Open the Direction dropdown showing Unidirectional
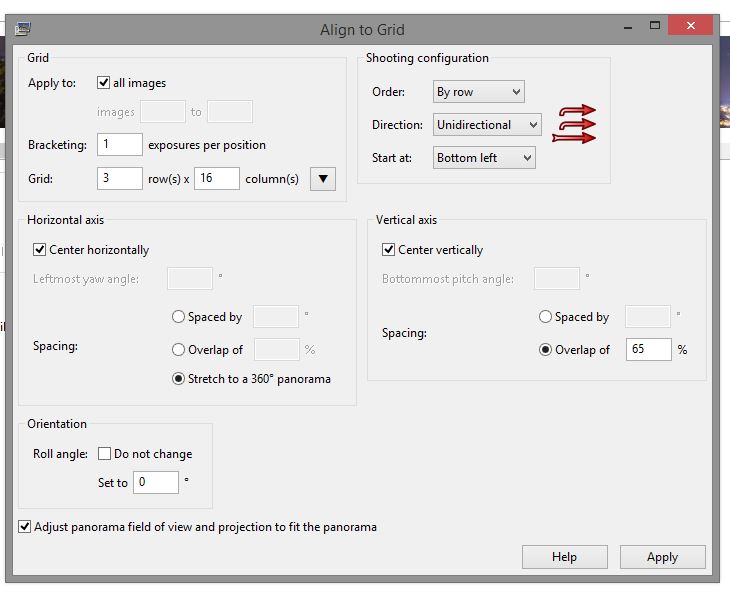This screenshot has width=730, height=595. [x=487, y=125]
